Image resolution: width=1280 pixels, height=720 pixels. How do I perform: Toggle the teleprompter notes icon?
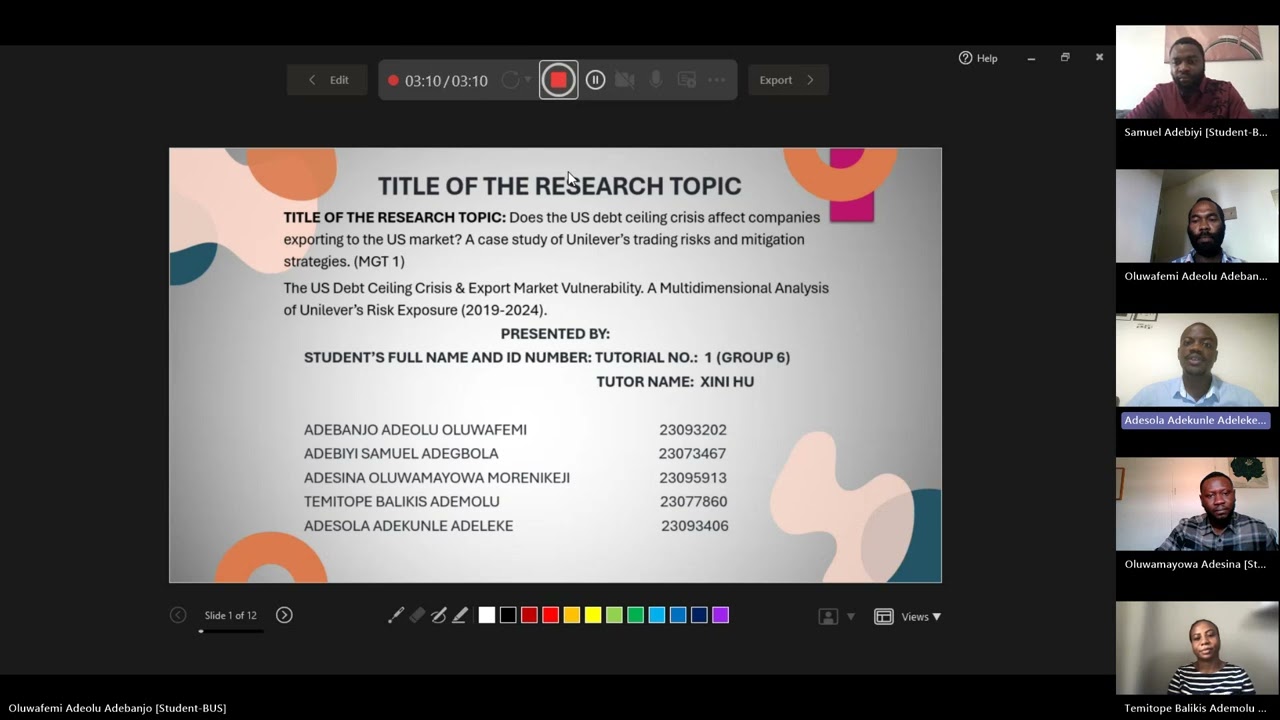click(x=686, y=80)
